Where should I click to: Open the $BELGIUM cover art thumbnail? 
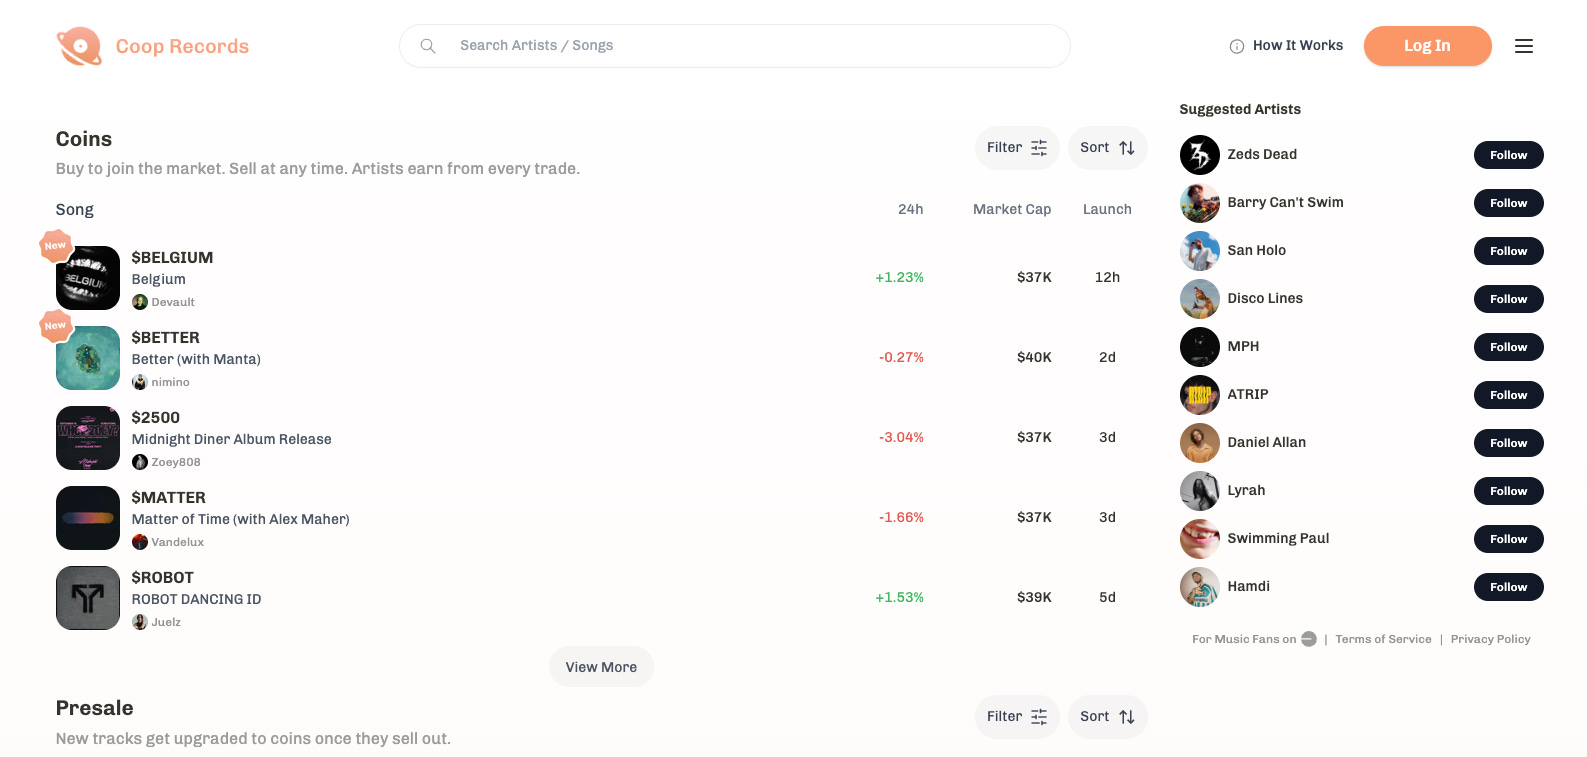point(88,278)
